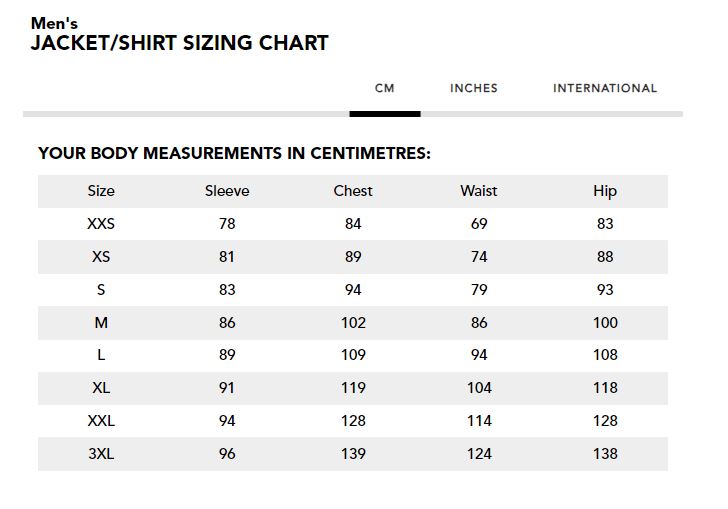Click the Jacket/Shirt Sizing Chart heading

click(x=179, y=43)
